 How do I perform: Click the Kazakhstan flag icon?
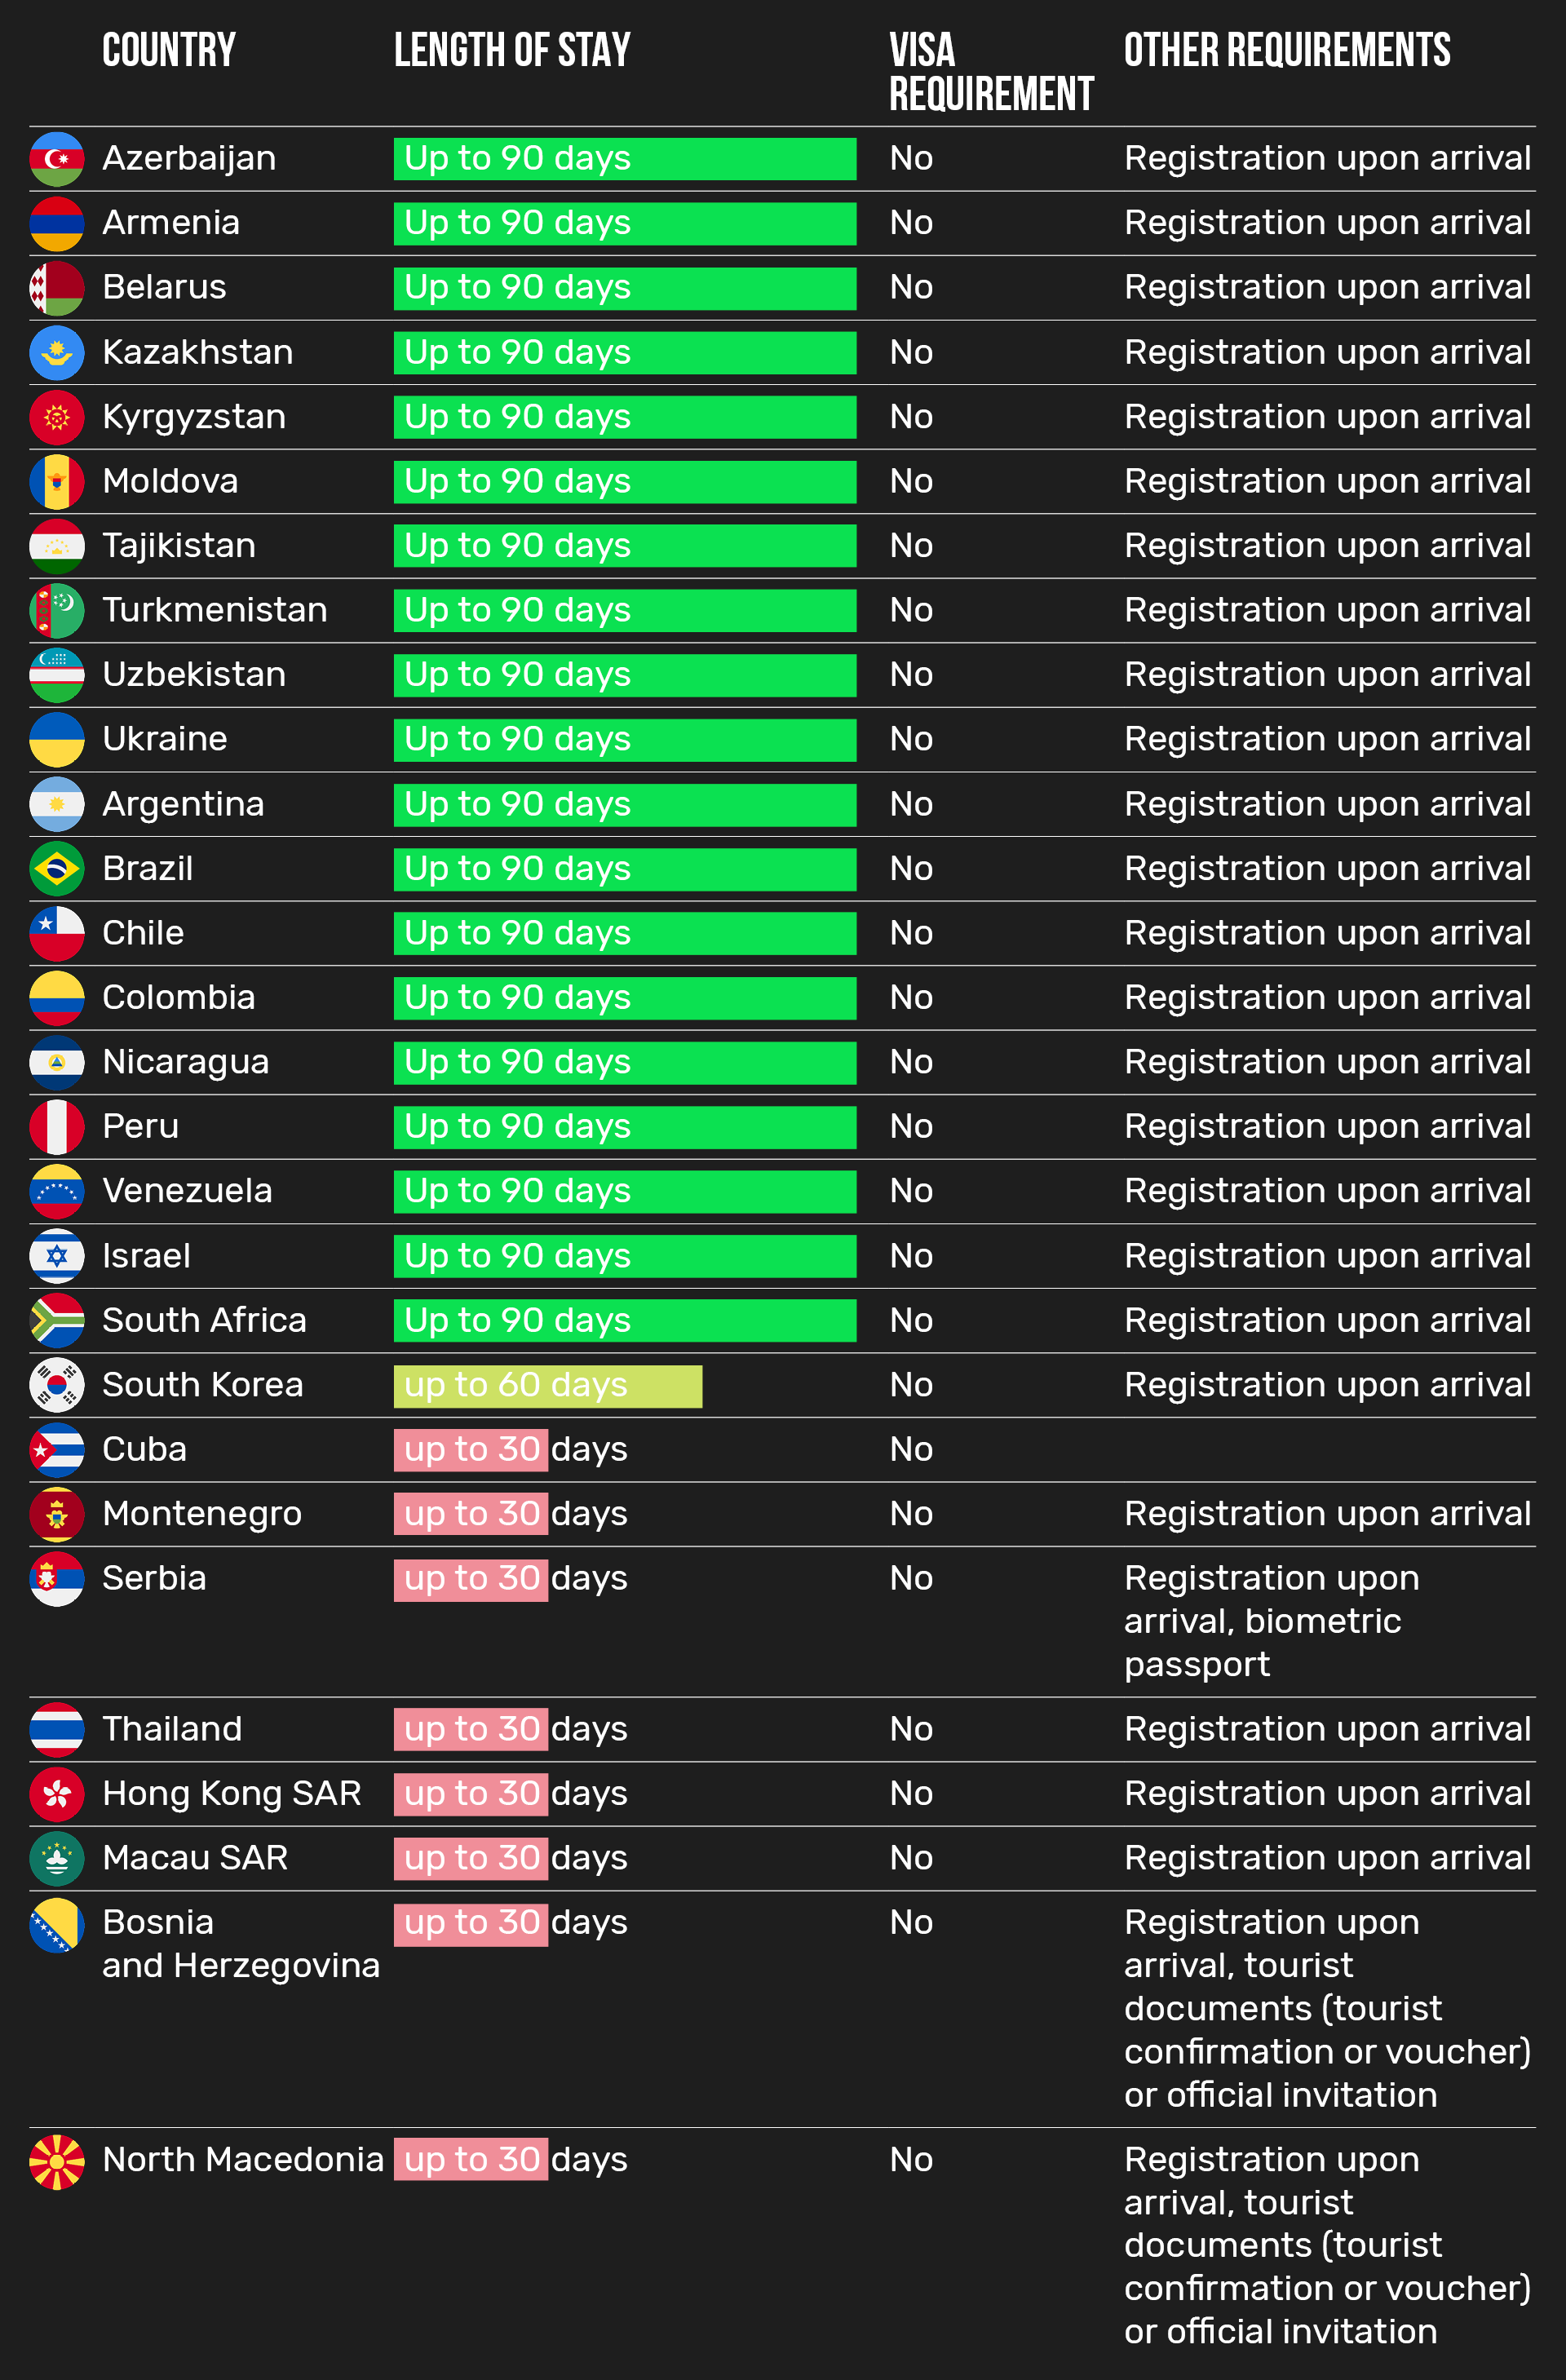[57, 353]
